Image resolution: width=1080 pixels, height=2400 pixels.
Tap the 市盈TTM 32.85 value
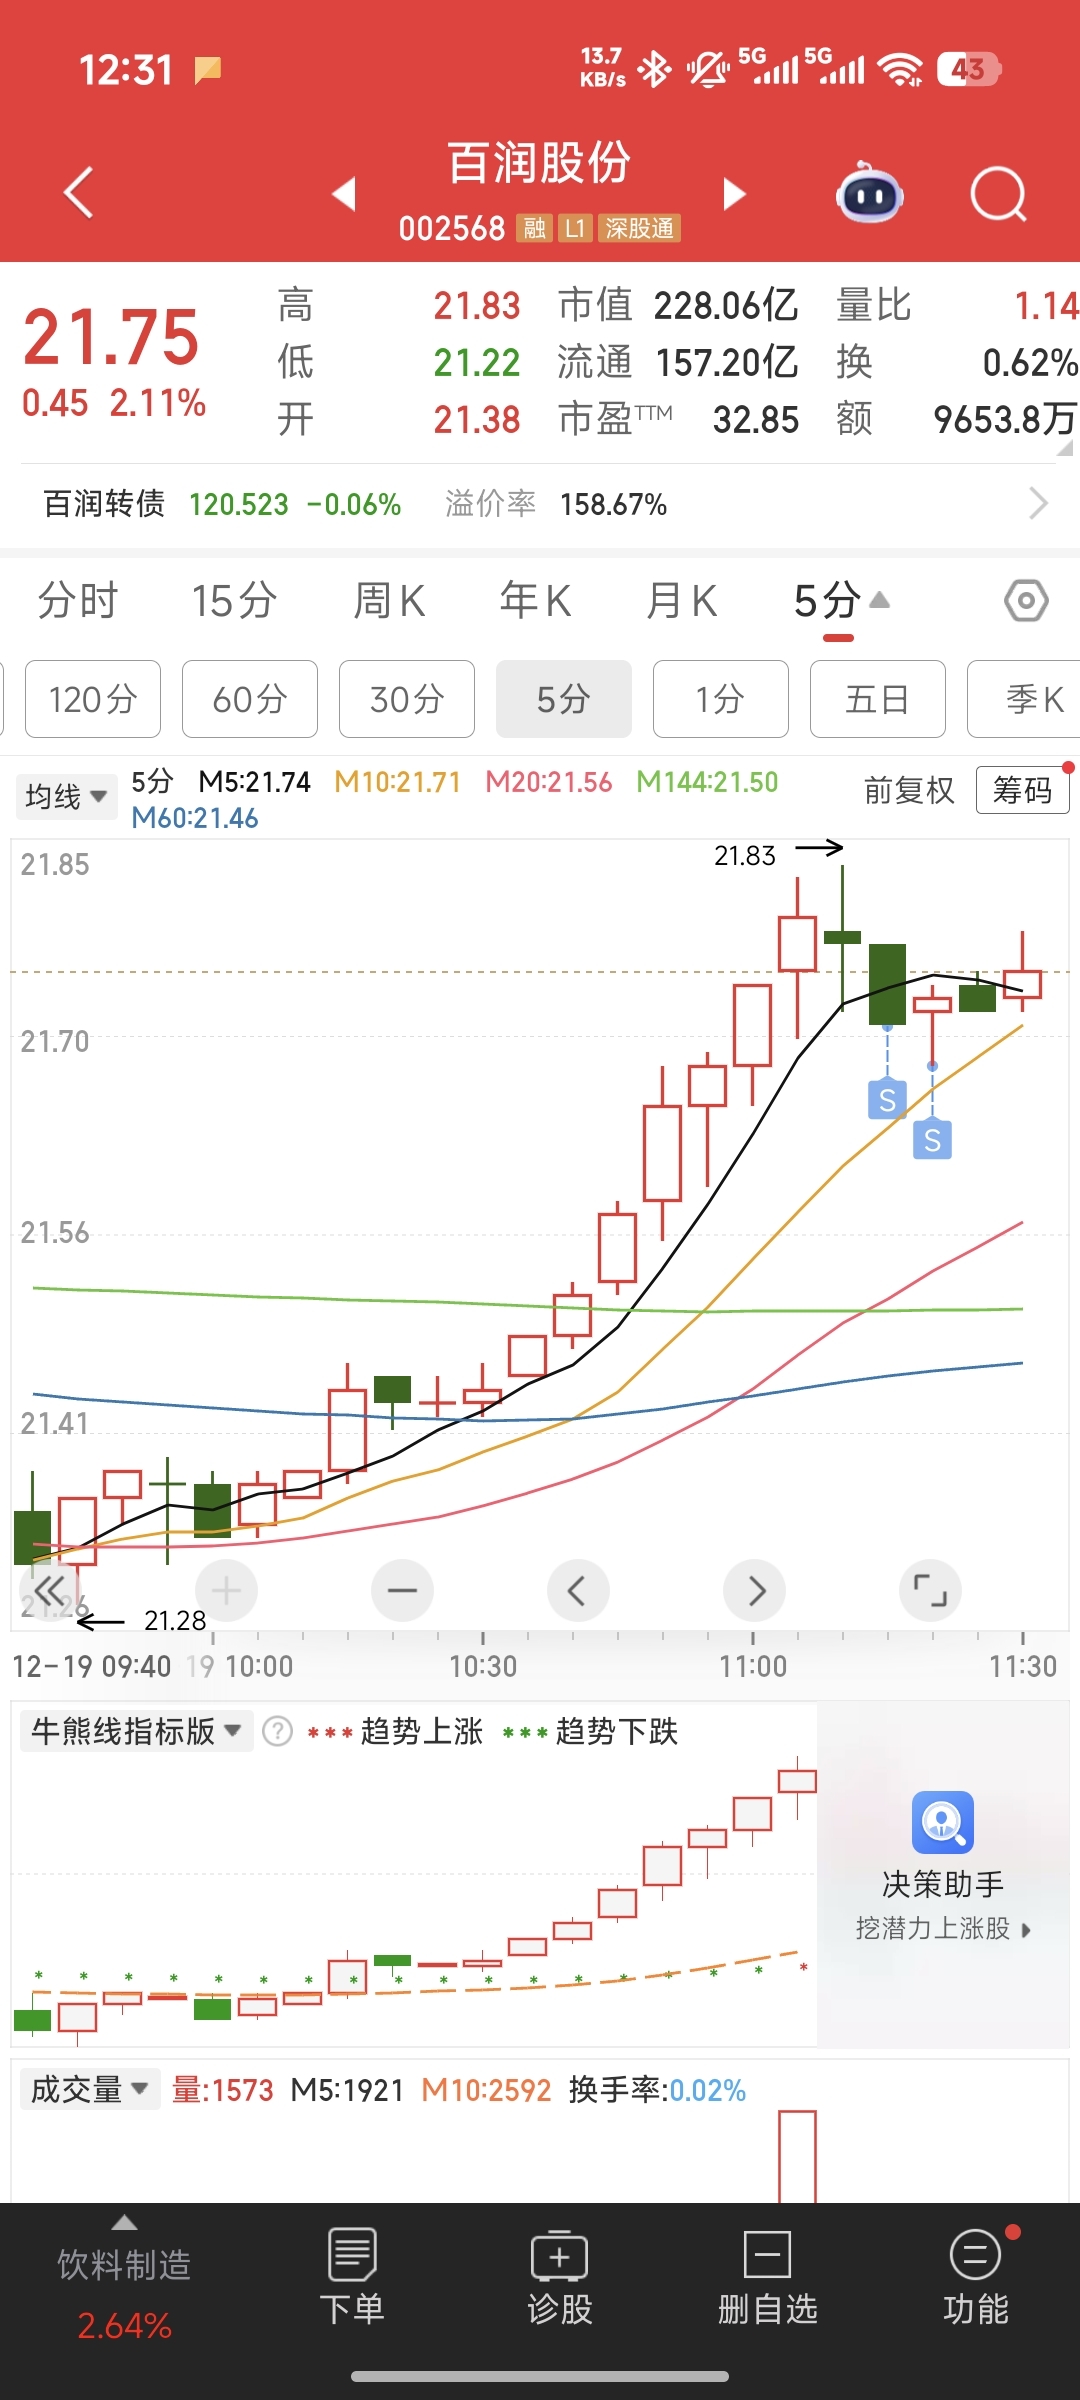[756, 420]
